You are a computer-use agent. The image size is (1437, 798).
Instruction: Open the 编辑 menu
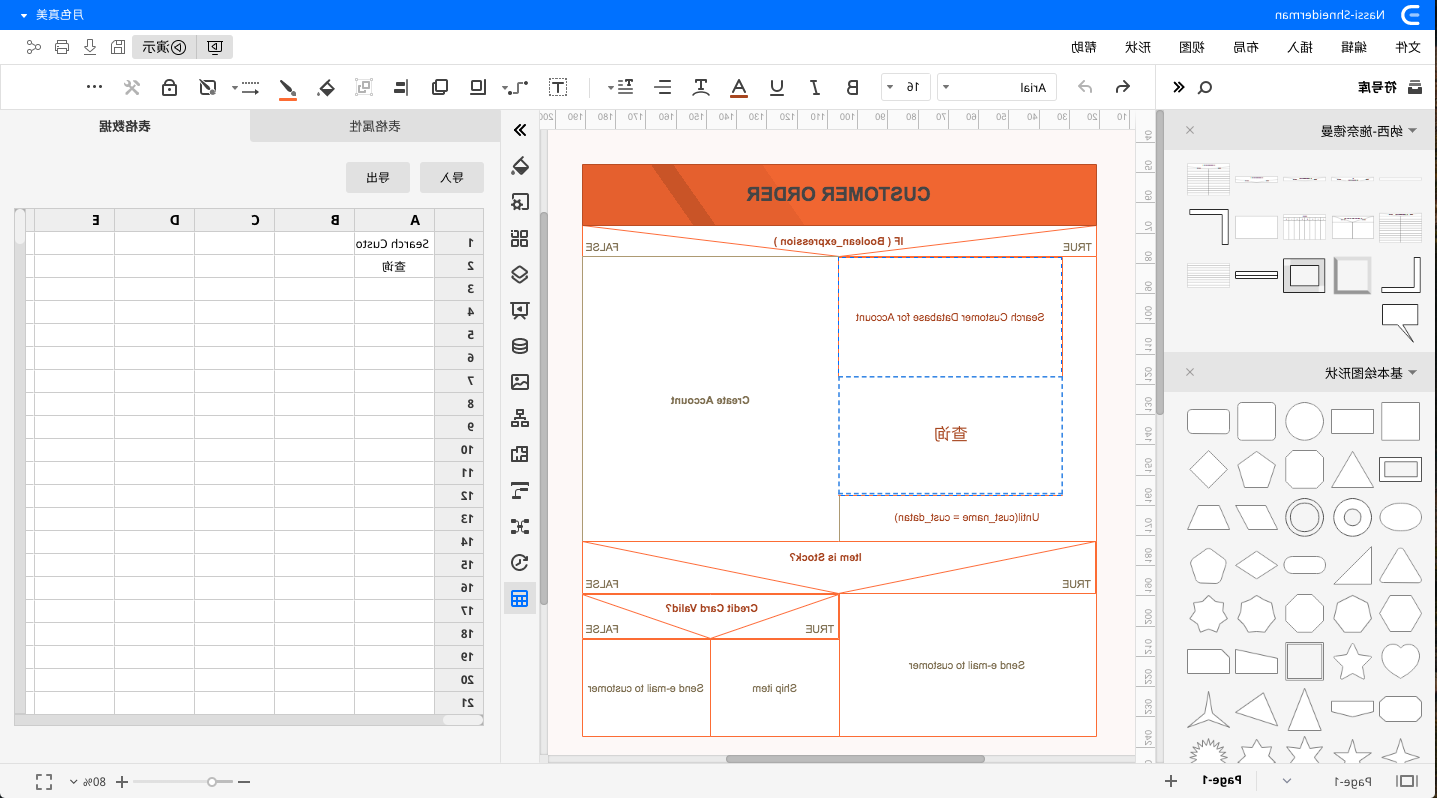point(1354,47)
